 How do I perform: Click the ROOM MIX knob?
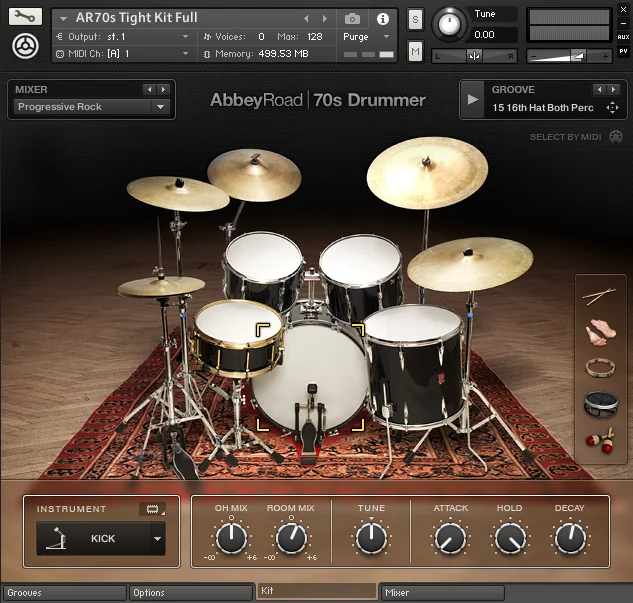pos(291,538)
